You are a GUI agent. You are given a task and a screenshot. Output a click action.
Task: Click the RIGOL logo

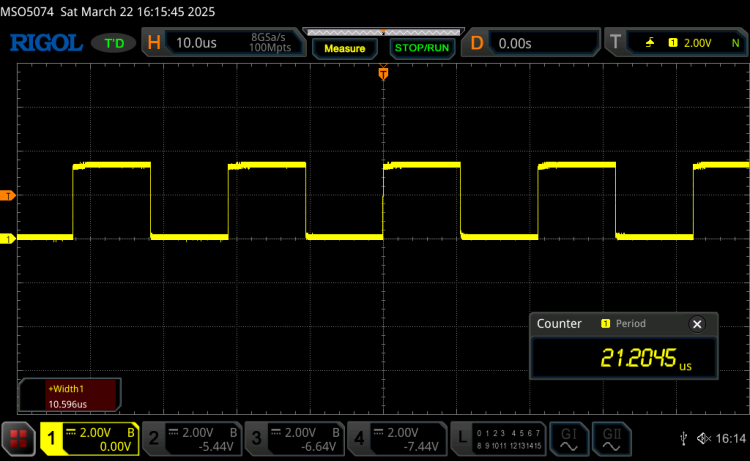pos(44,43)
